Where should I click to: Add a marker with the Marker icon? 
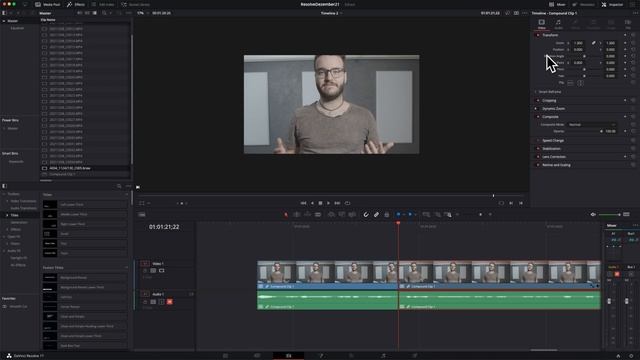click(410, 215)
